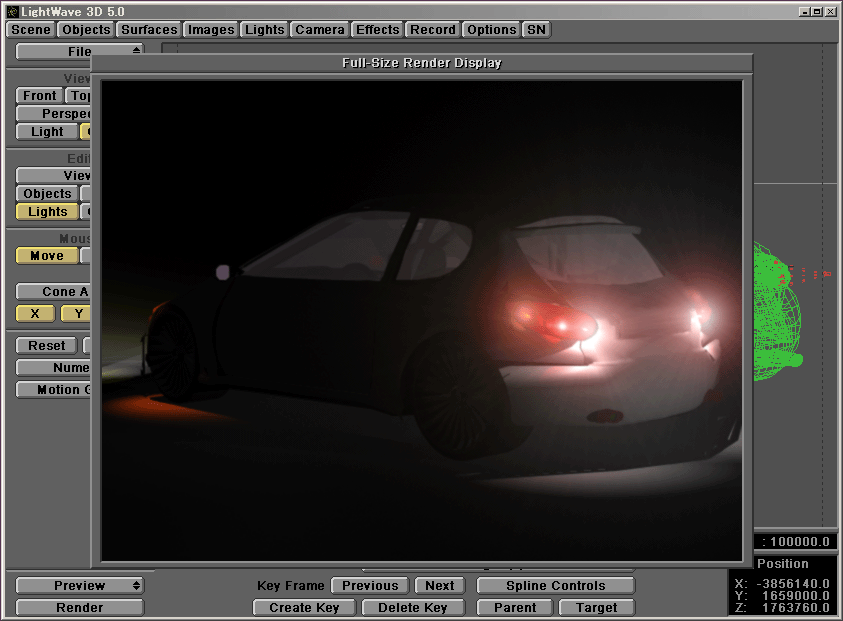The height and width of the screenshot is (621, 843).
Task: Open the Preview dropdown menu
Action: point(80,586)
